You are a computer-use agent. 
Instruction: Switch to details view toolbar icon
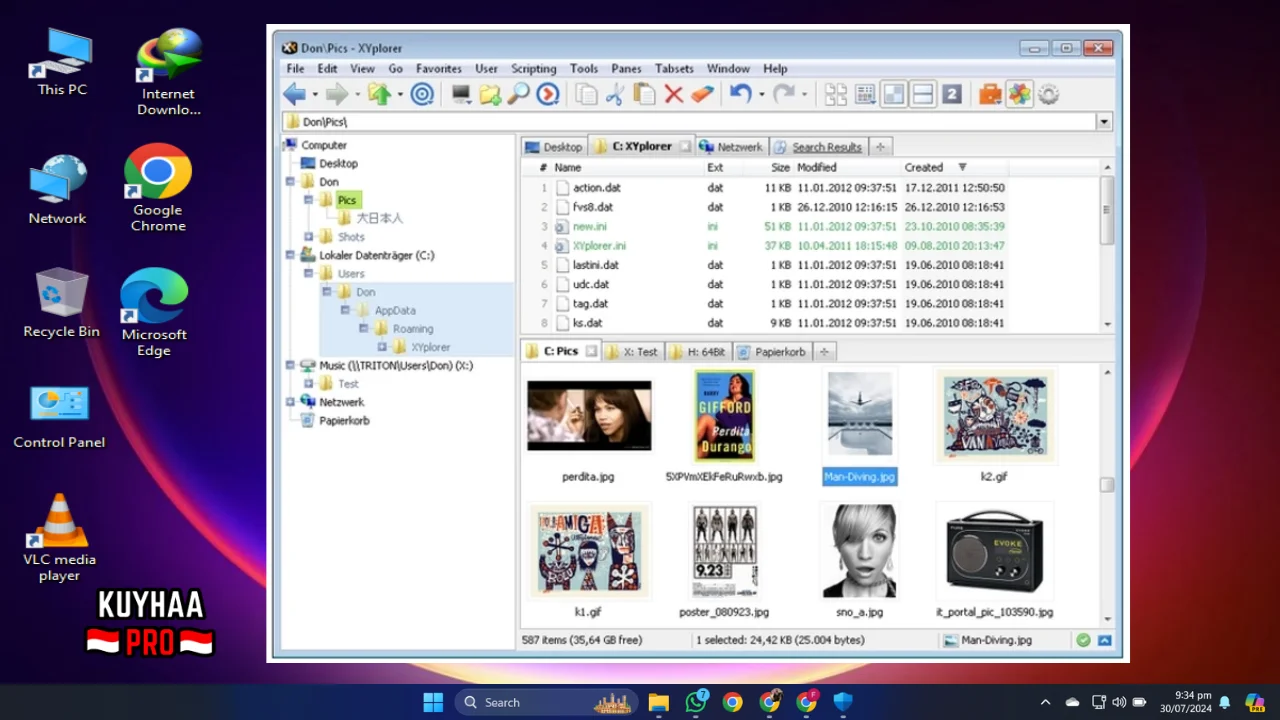(x=865, y=94)
